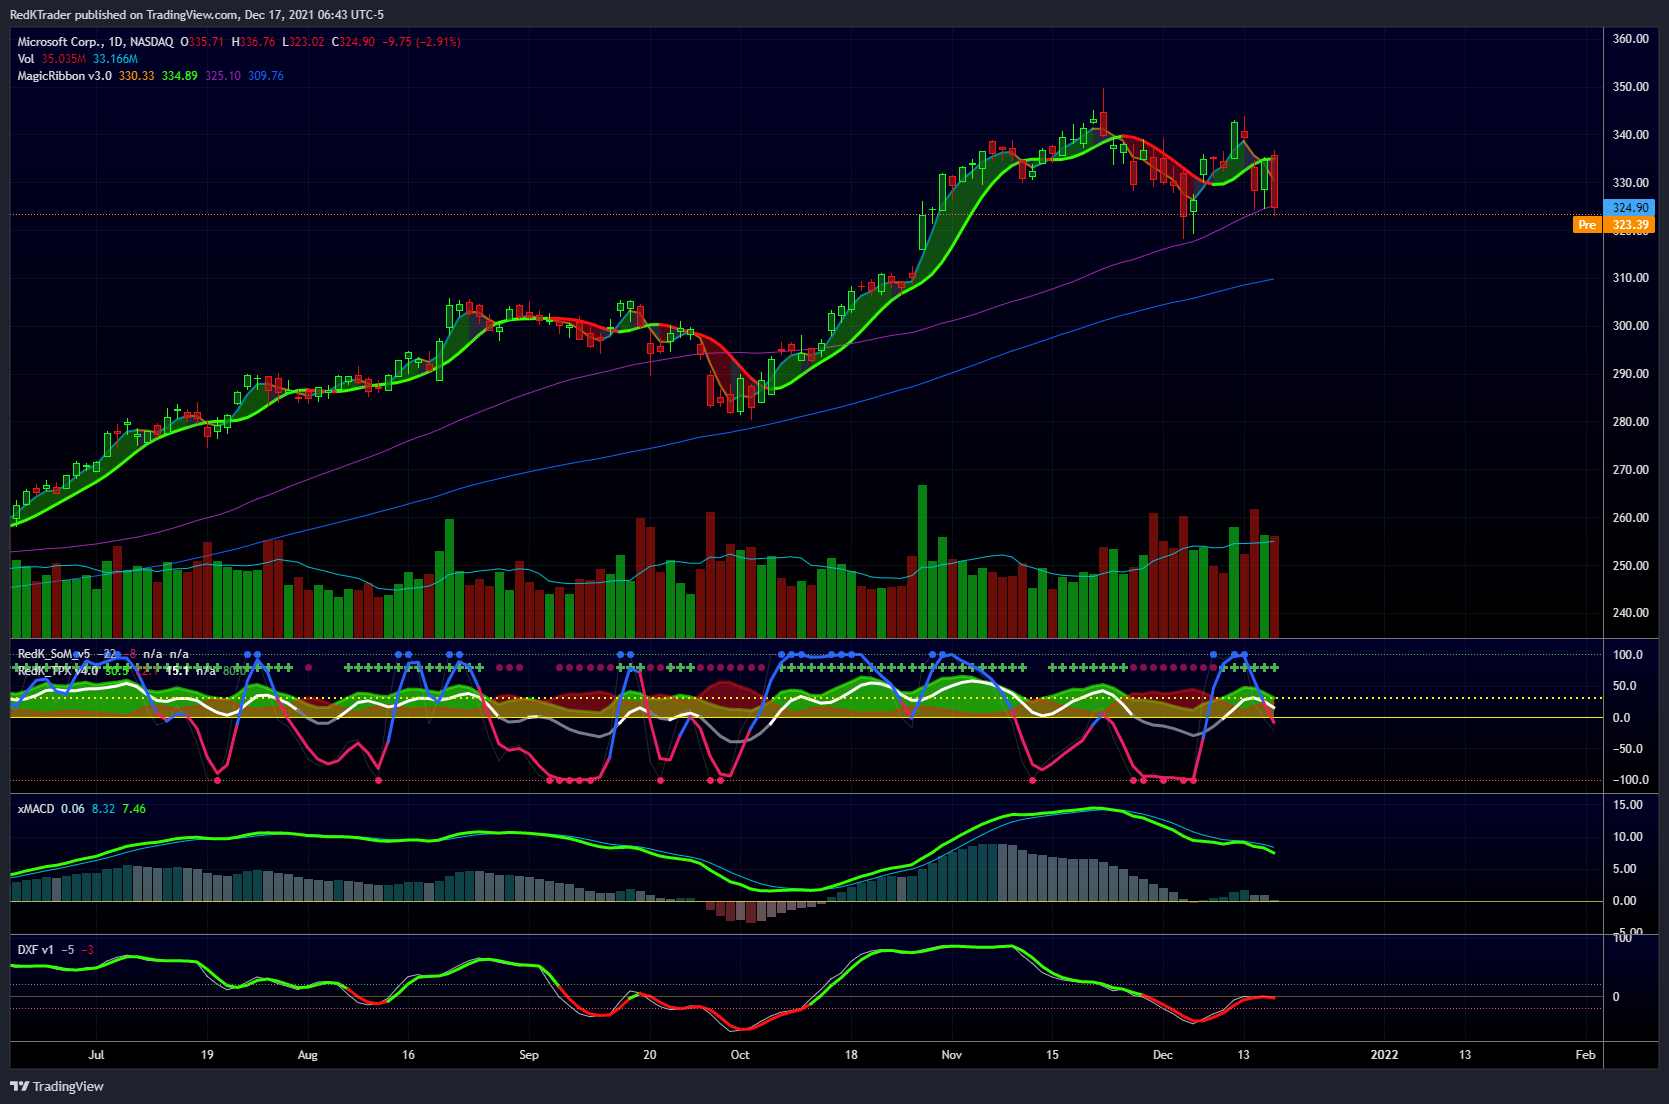Screen dimensions: 1669x1104
Task: Click the 325.10 purple MagicRibbon value
Action: click(x=223, y=76)
